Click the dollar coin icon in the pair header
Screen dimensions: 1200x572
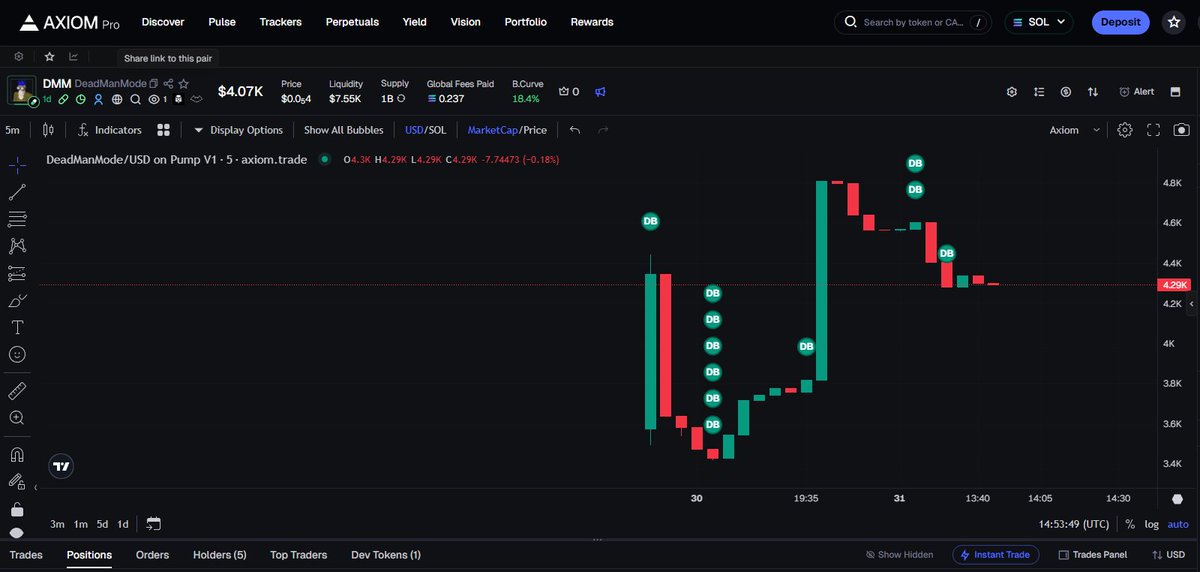(1066, 92)
